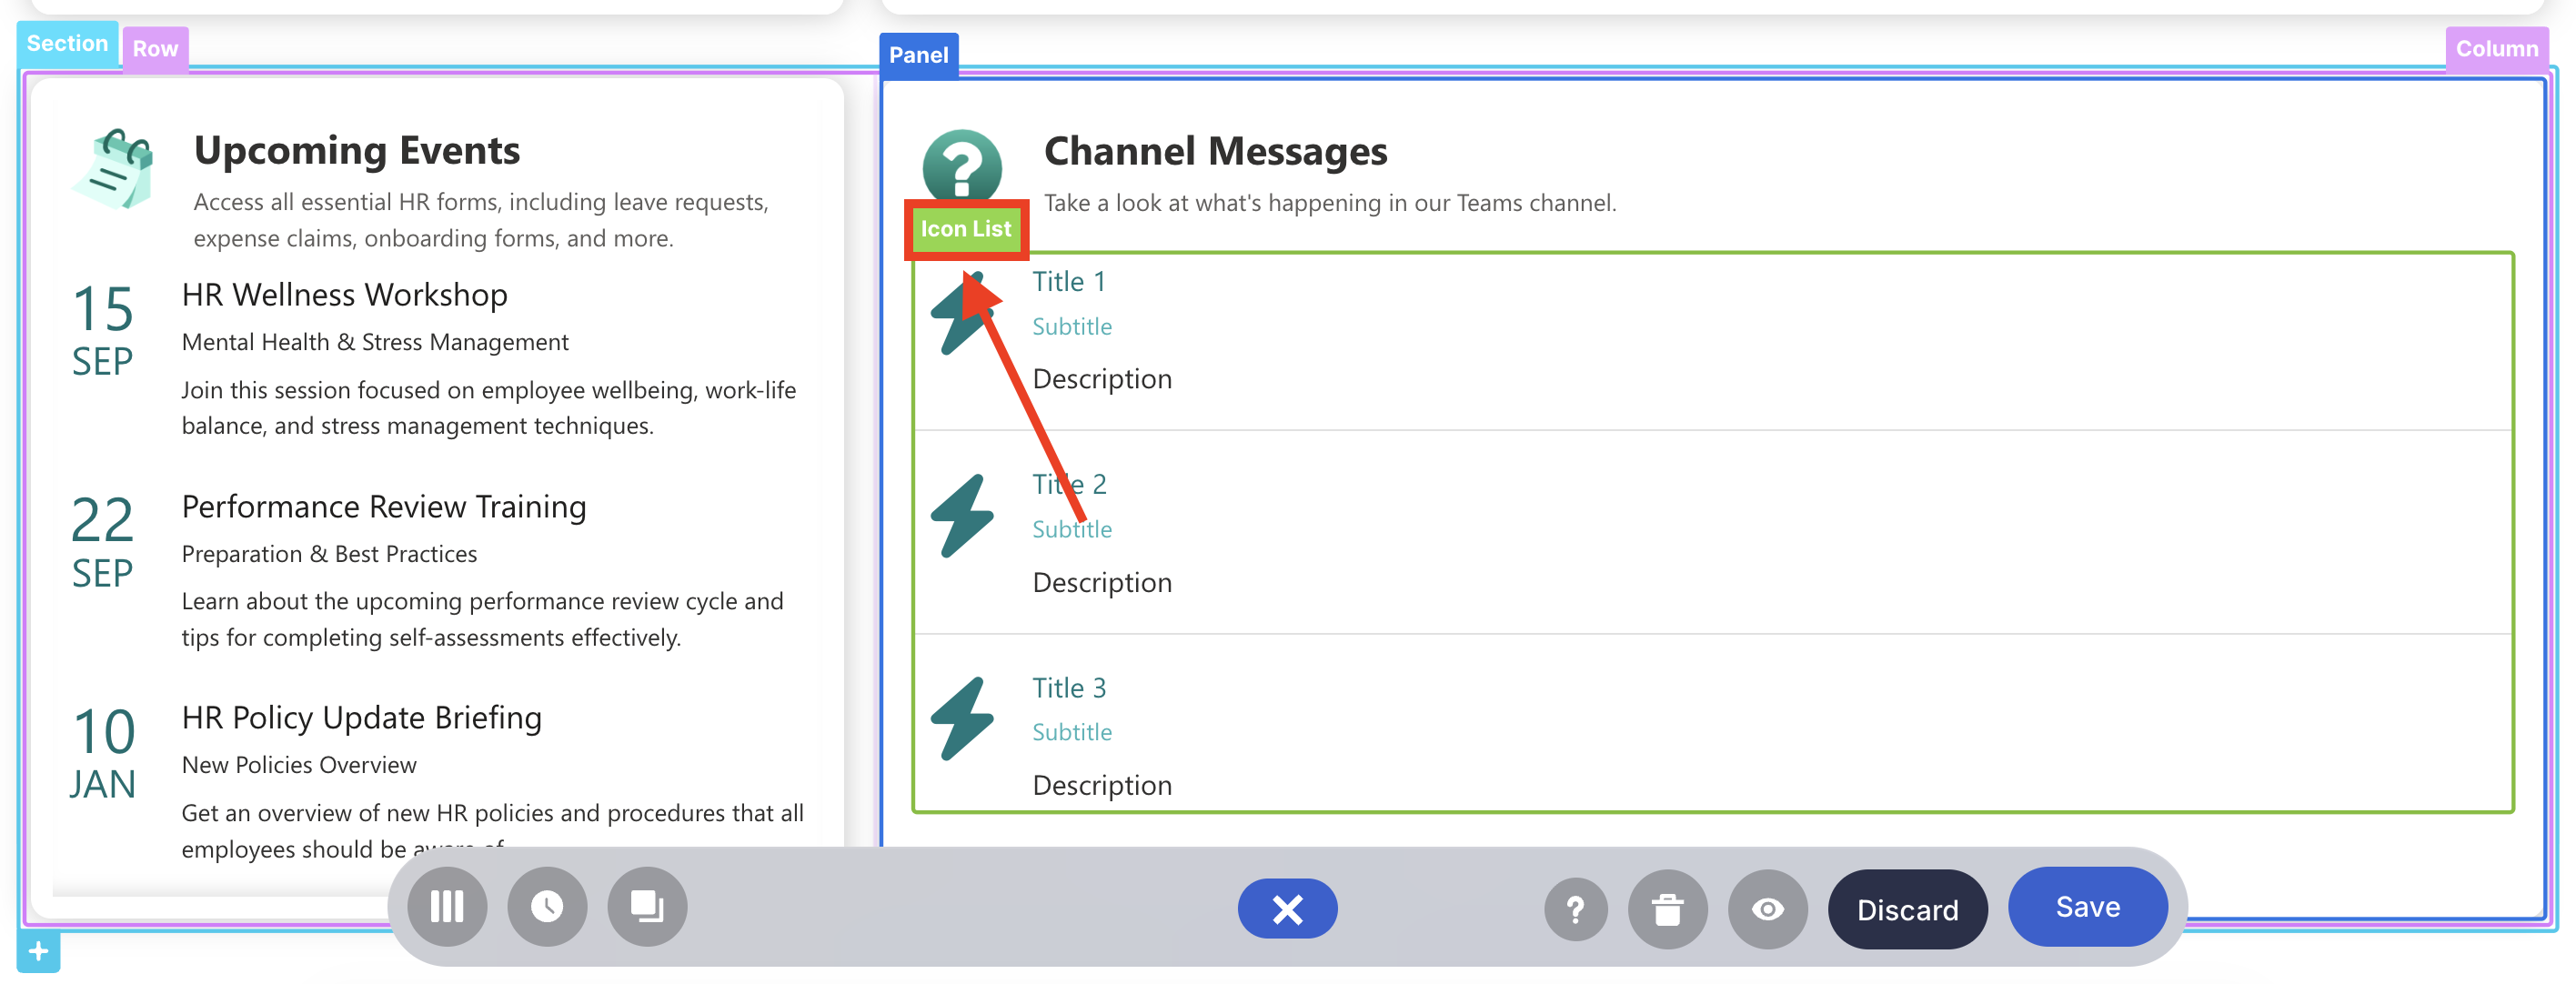Viewport: 2576px width, 984px height.
Task: Click the plus add section icon
Action: [38, 951]
